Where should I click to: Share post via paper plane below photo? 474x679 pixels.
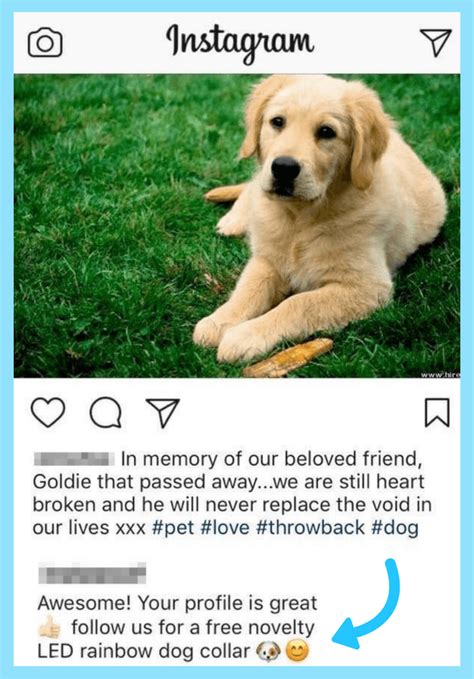click(x=163, y=412)
